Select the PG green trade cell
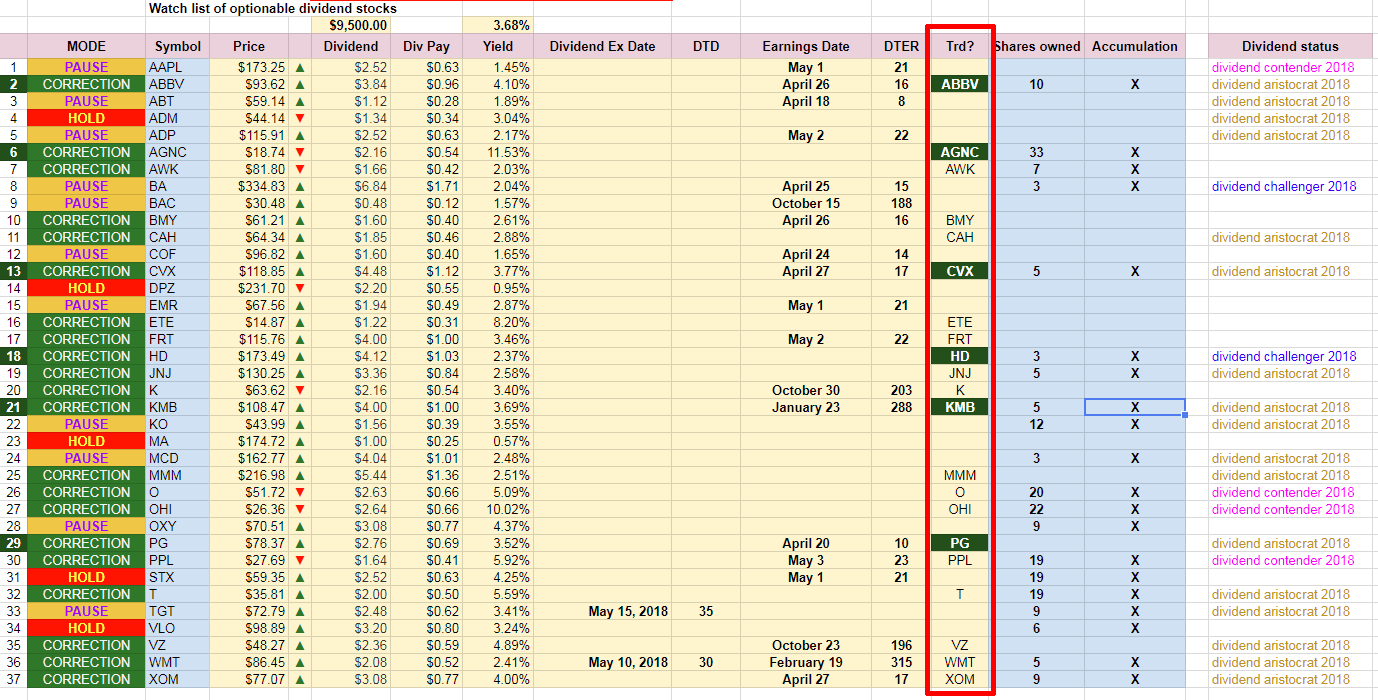 [960, 543]
